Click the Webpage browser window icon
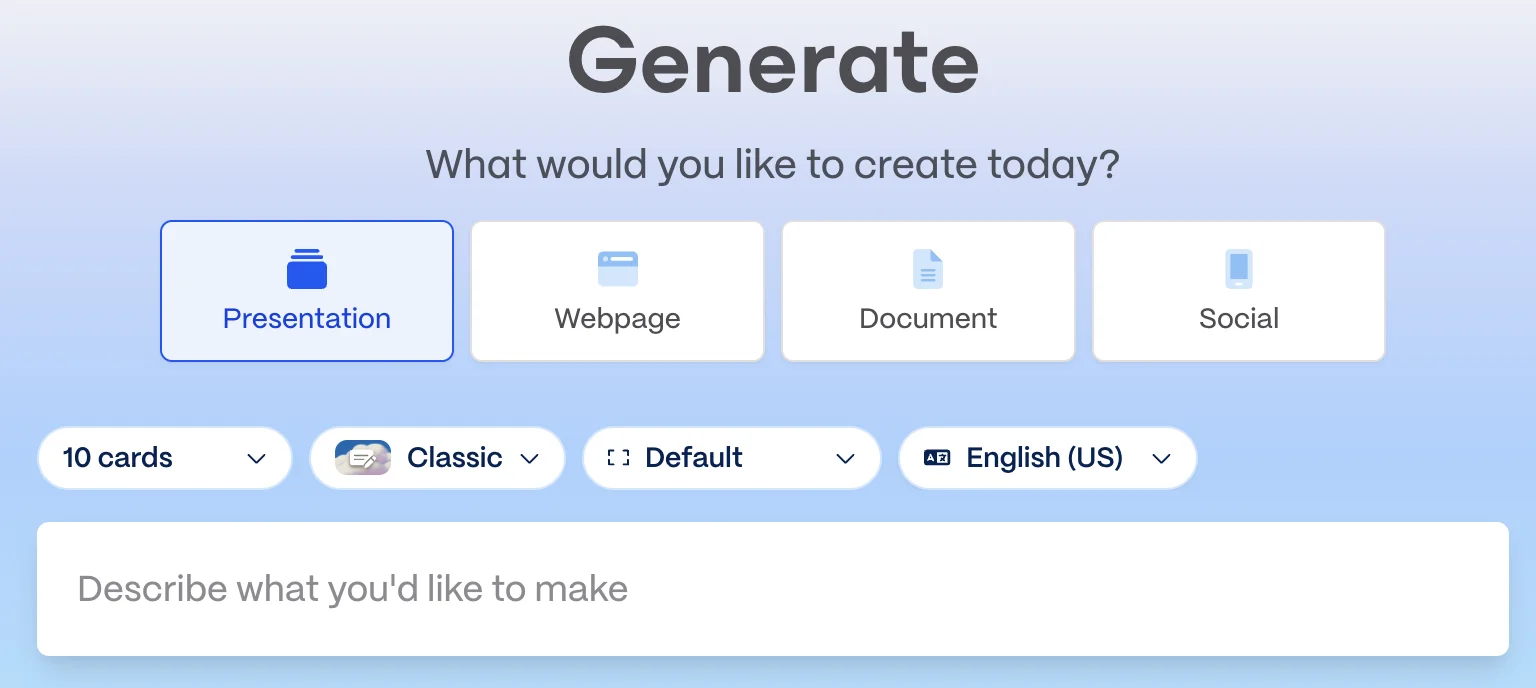Image resolution: width=1536 pixels, height=688 pixels. (x=618, y=269)
